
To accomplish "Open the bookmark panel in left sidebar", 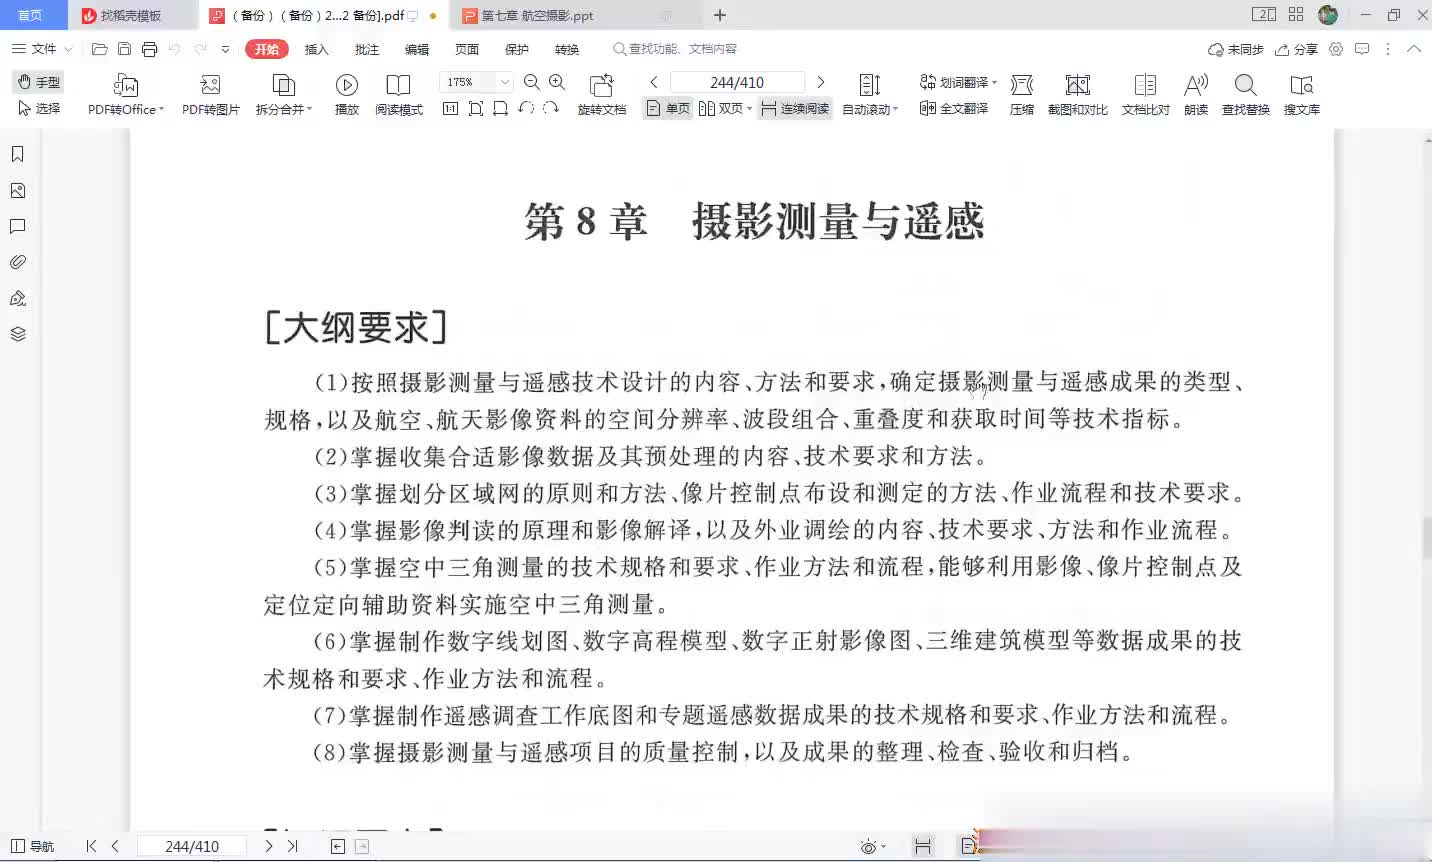I will tap(17, 154).
